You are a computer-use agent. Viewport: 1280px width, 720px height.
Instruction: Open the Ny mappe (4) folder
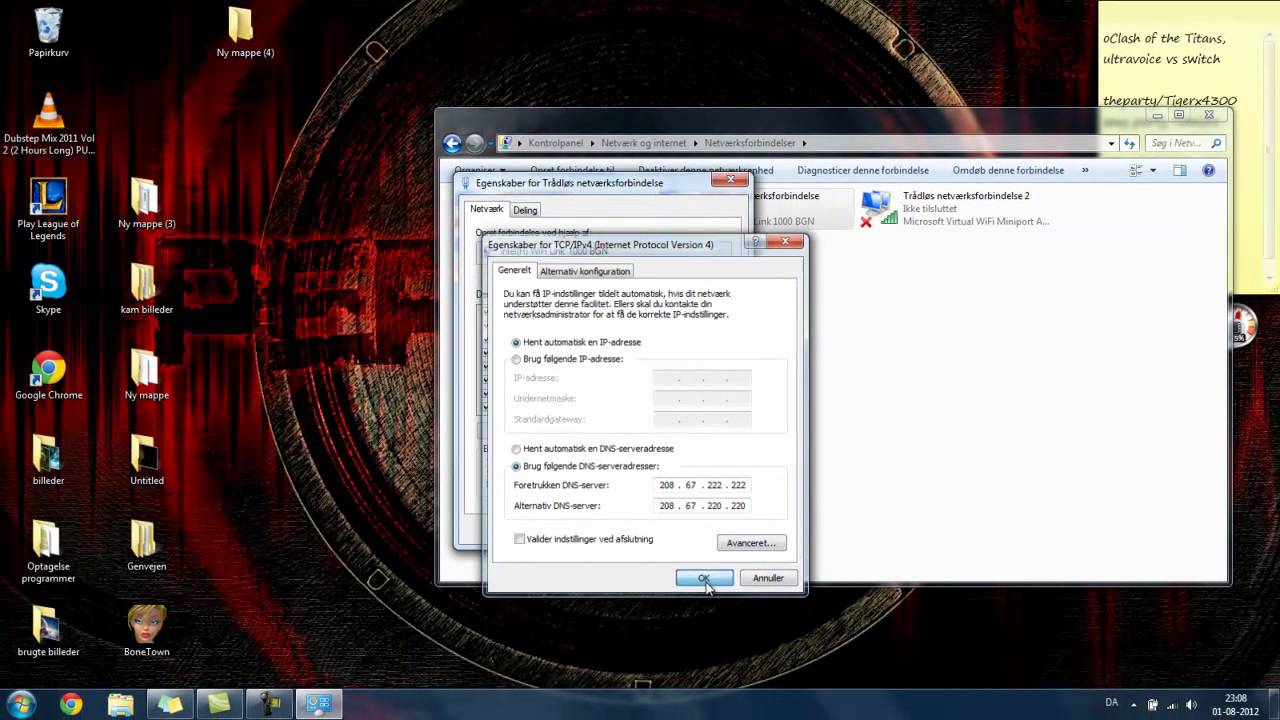tap(245, 32)
